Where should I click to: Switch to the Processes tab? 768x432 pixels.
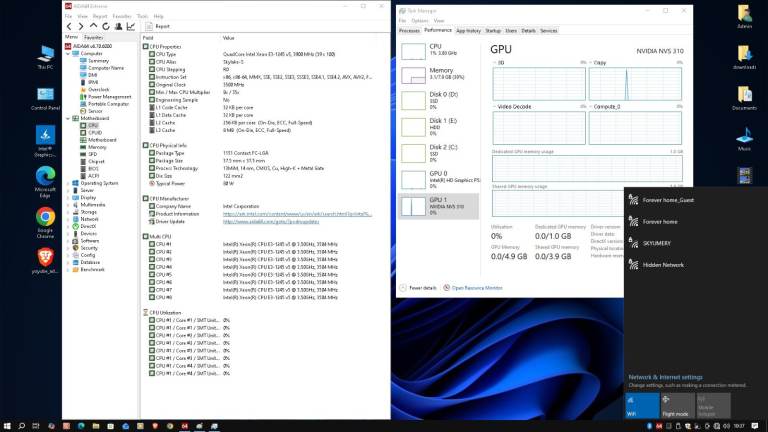pyautogui.click(x=410, y=31)
